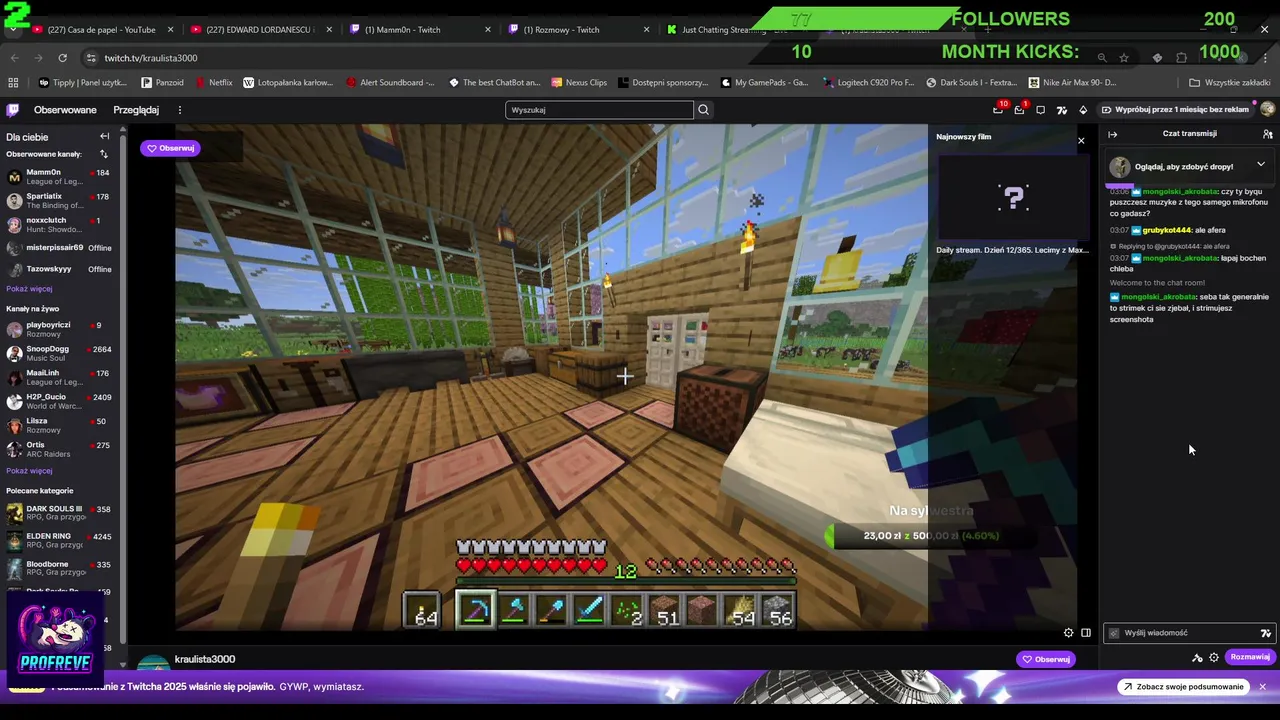
Task: Open the tab list dropdown arrow
Action: [12, 30]
